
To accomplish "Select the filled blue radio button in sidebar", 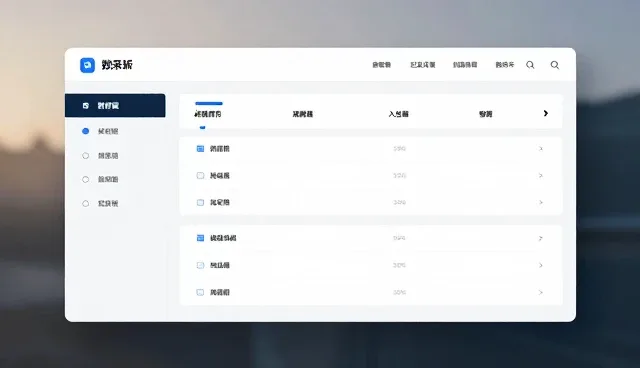I will [86, 131].
